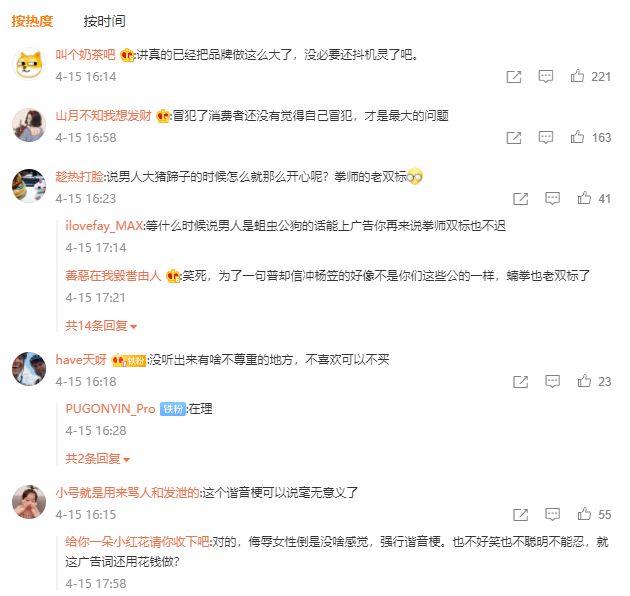Share the 趁热打脸 comment
This screenshot has height=596, width=630.
coord(520,199)
